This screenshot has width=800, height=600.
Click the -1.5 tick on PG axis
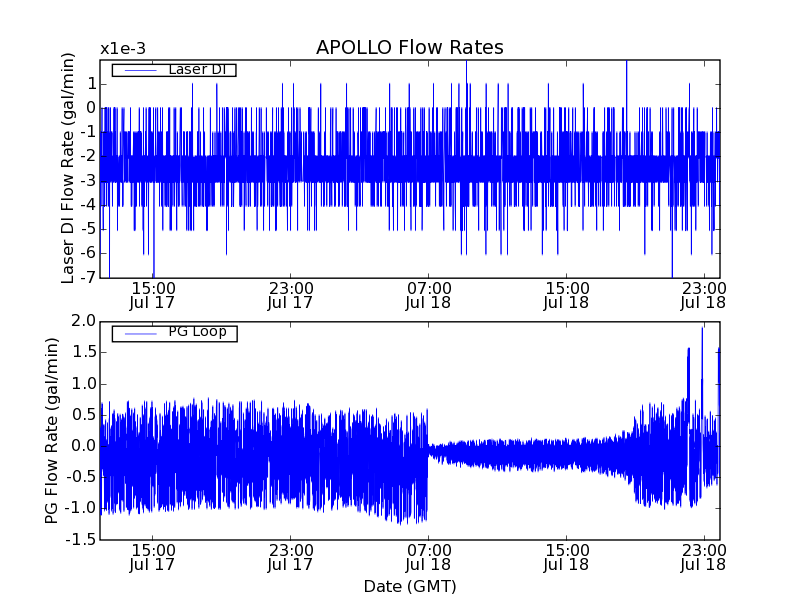coord(81,539)
